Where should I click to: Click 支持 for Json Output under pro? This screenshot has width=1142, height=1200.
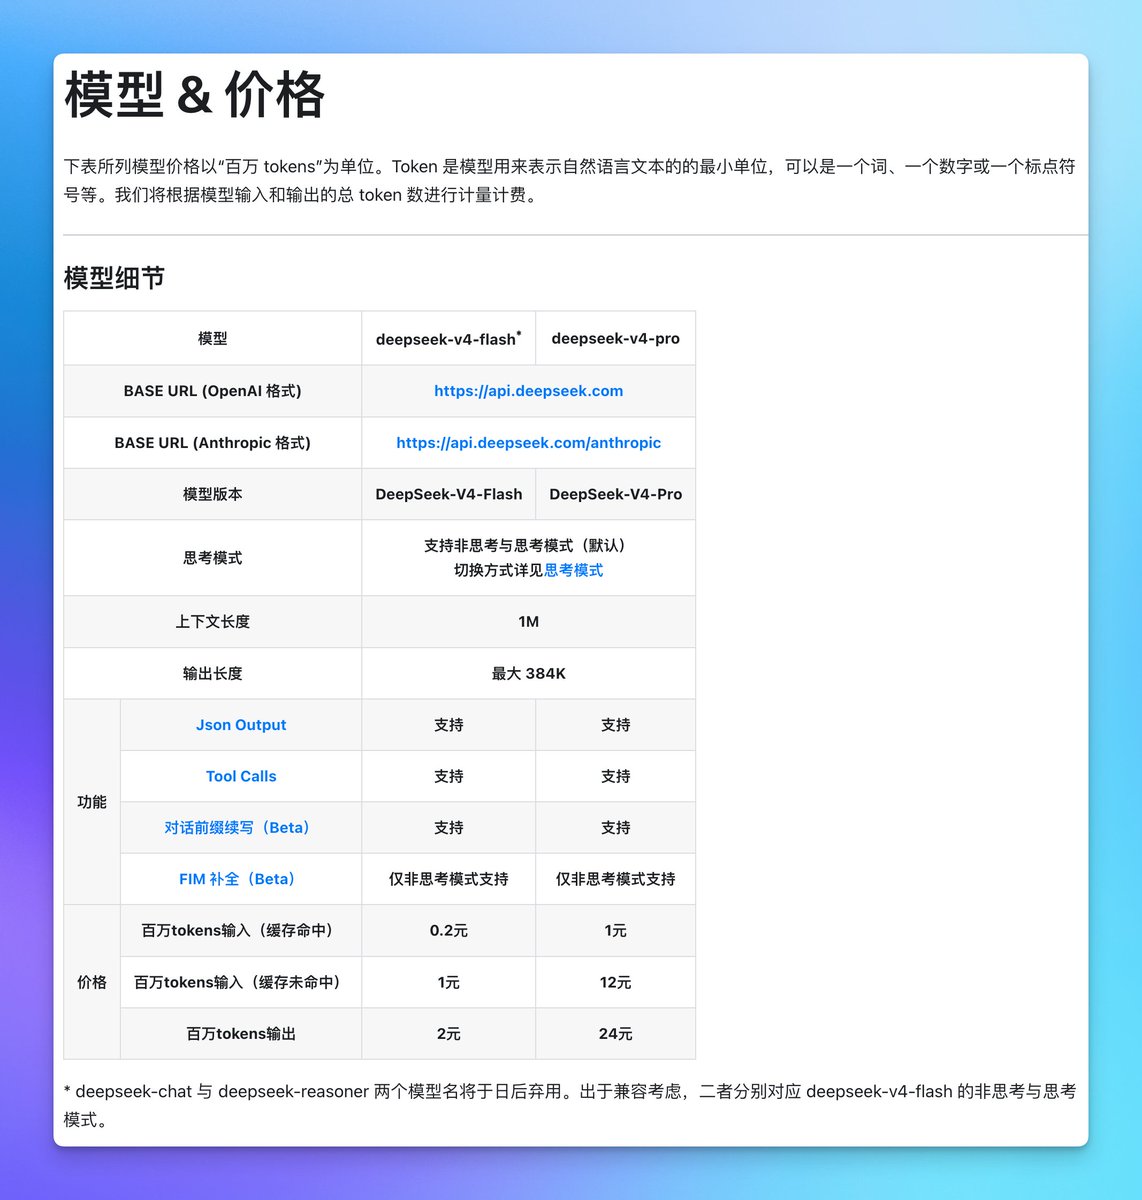coord(616,725)
